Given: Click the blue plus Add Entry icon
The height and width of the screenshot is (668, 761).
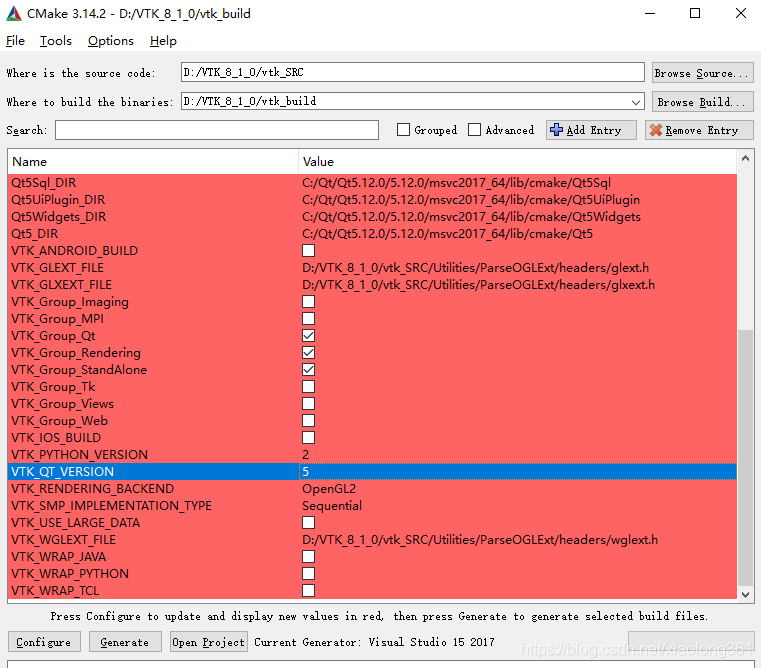Looking at the screenshot, I should (x=556, y=130).
